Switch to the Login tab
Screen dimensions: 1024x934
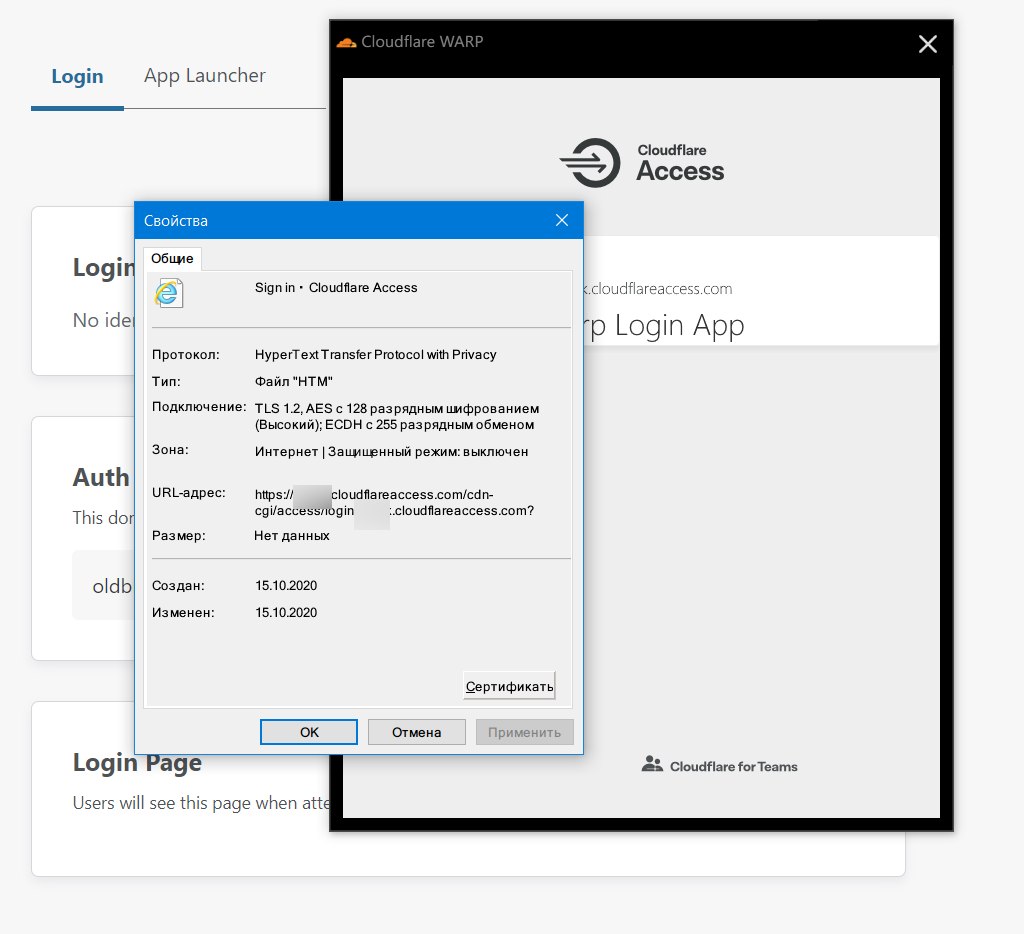pos(77,76)
